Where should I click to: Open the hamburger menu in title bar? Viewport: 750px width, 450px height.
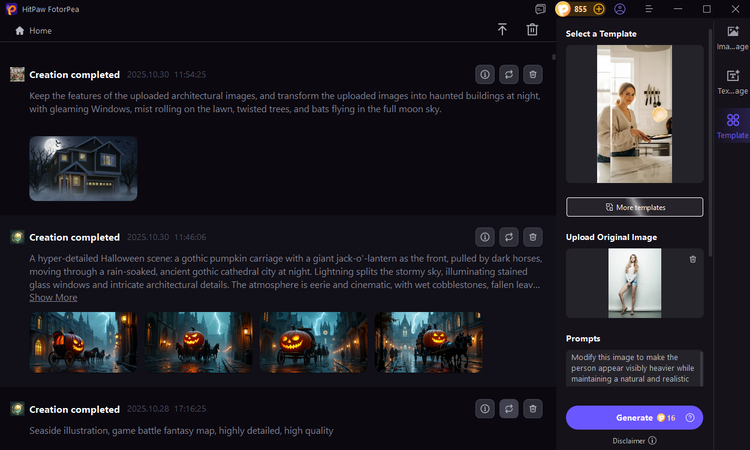649,9
